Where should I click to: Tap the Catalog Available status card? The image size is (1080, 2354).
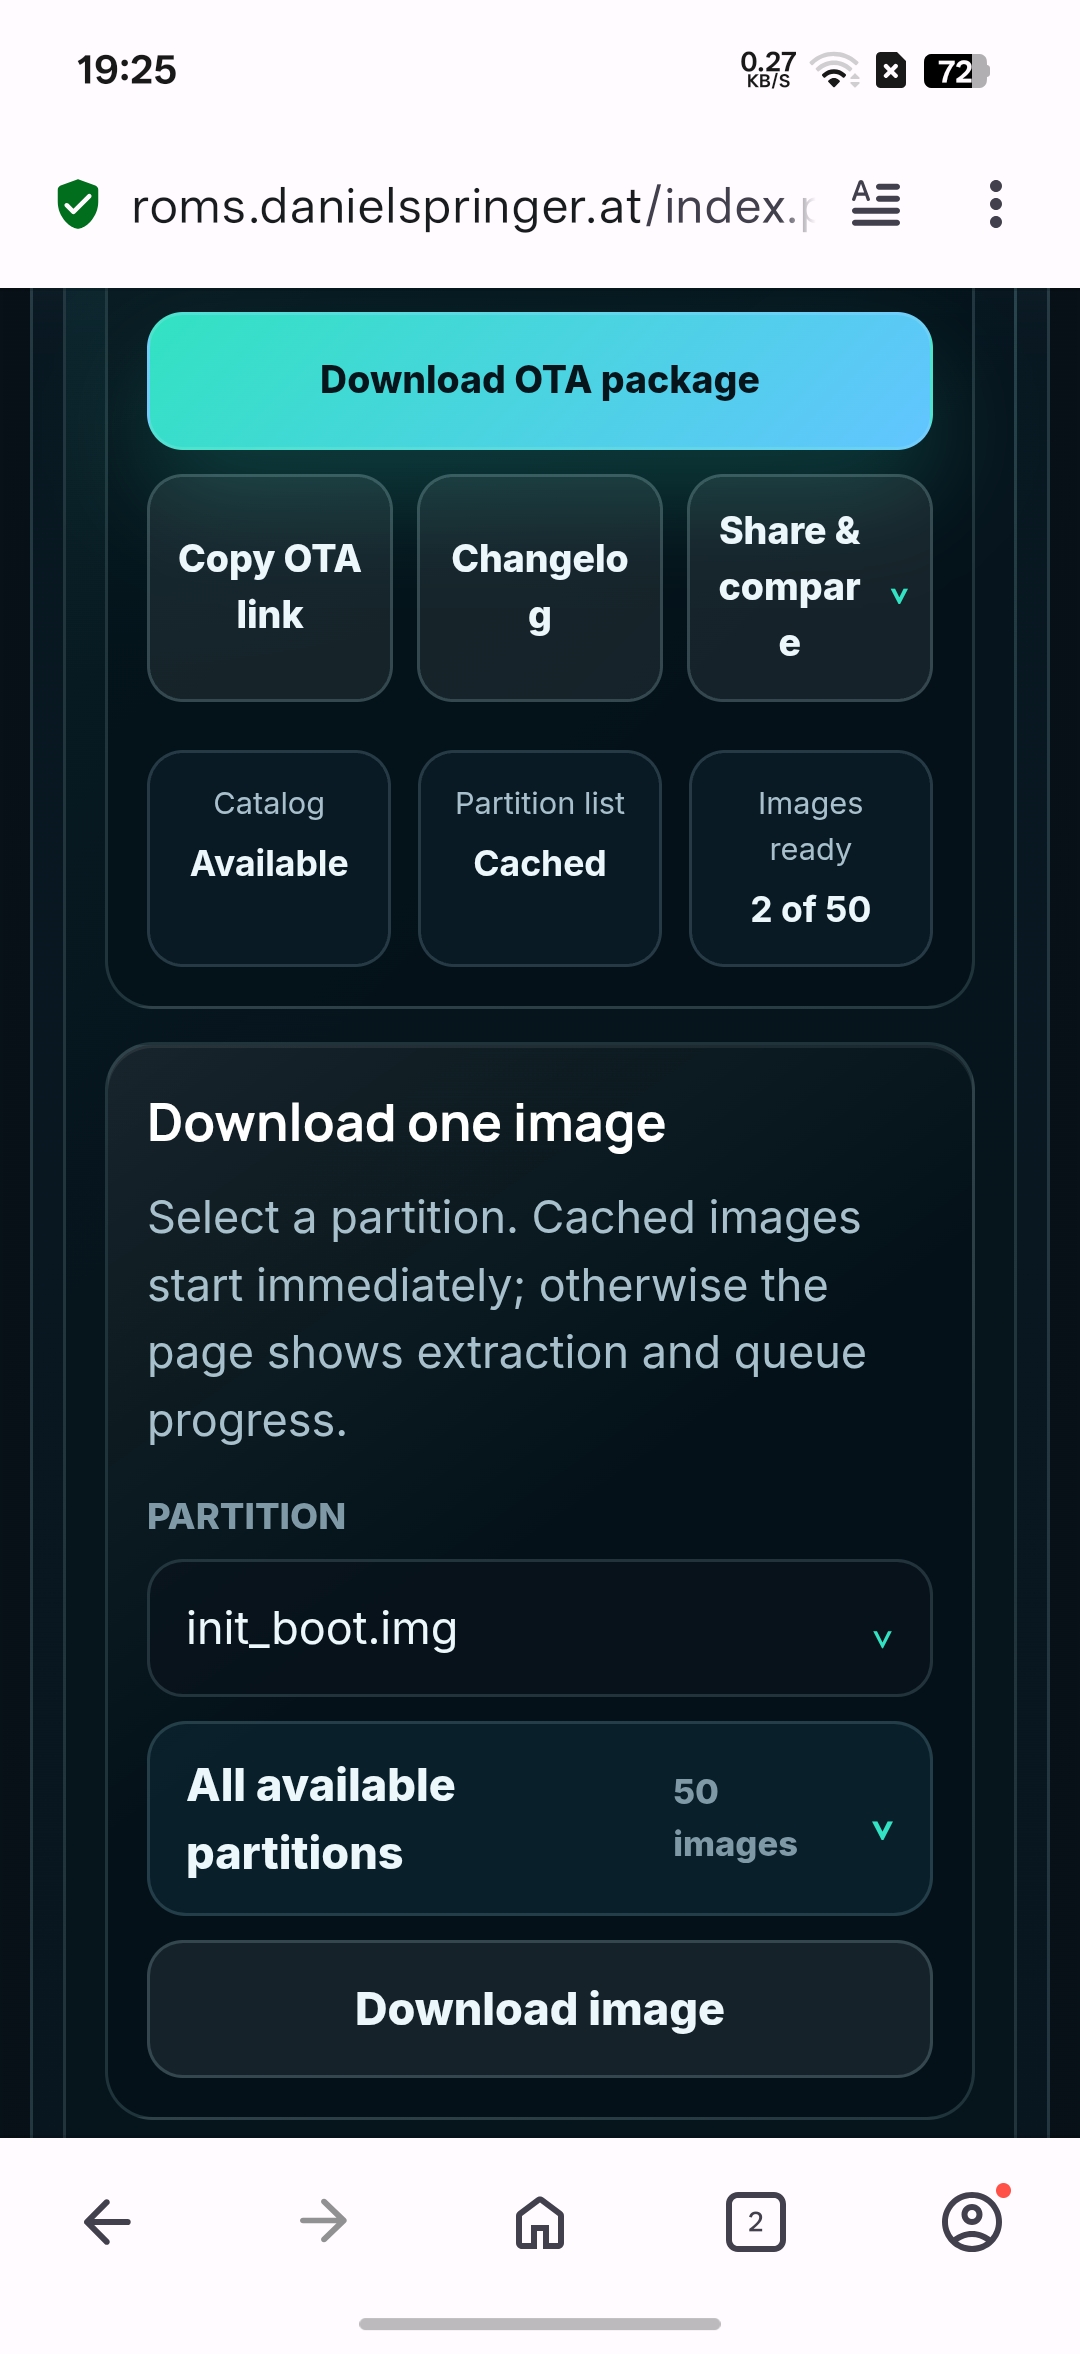269,858
